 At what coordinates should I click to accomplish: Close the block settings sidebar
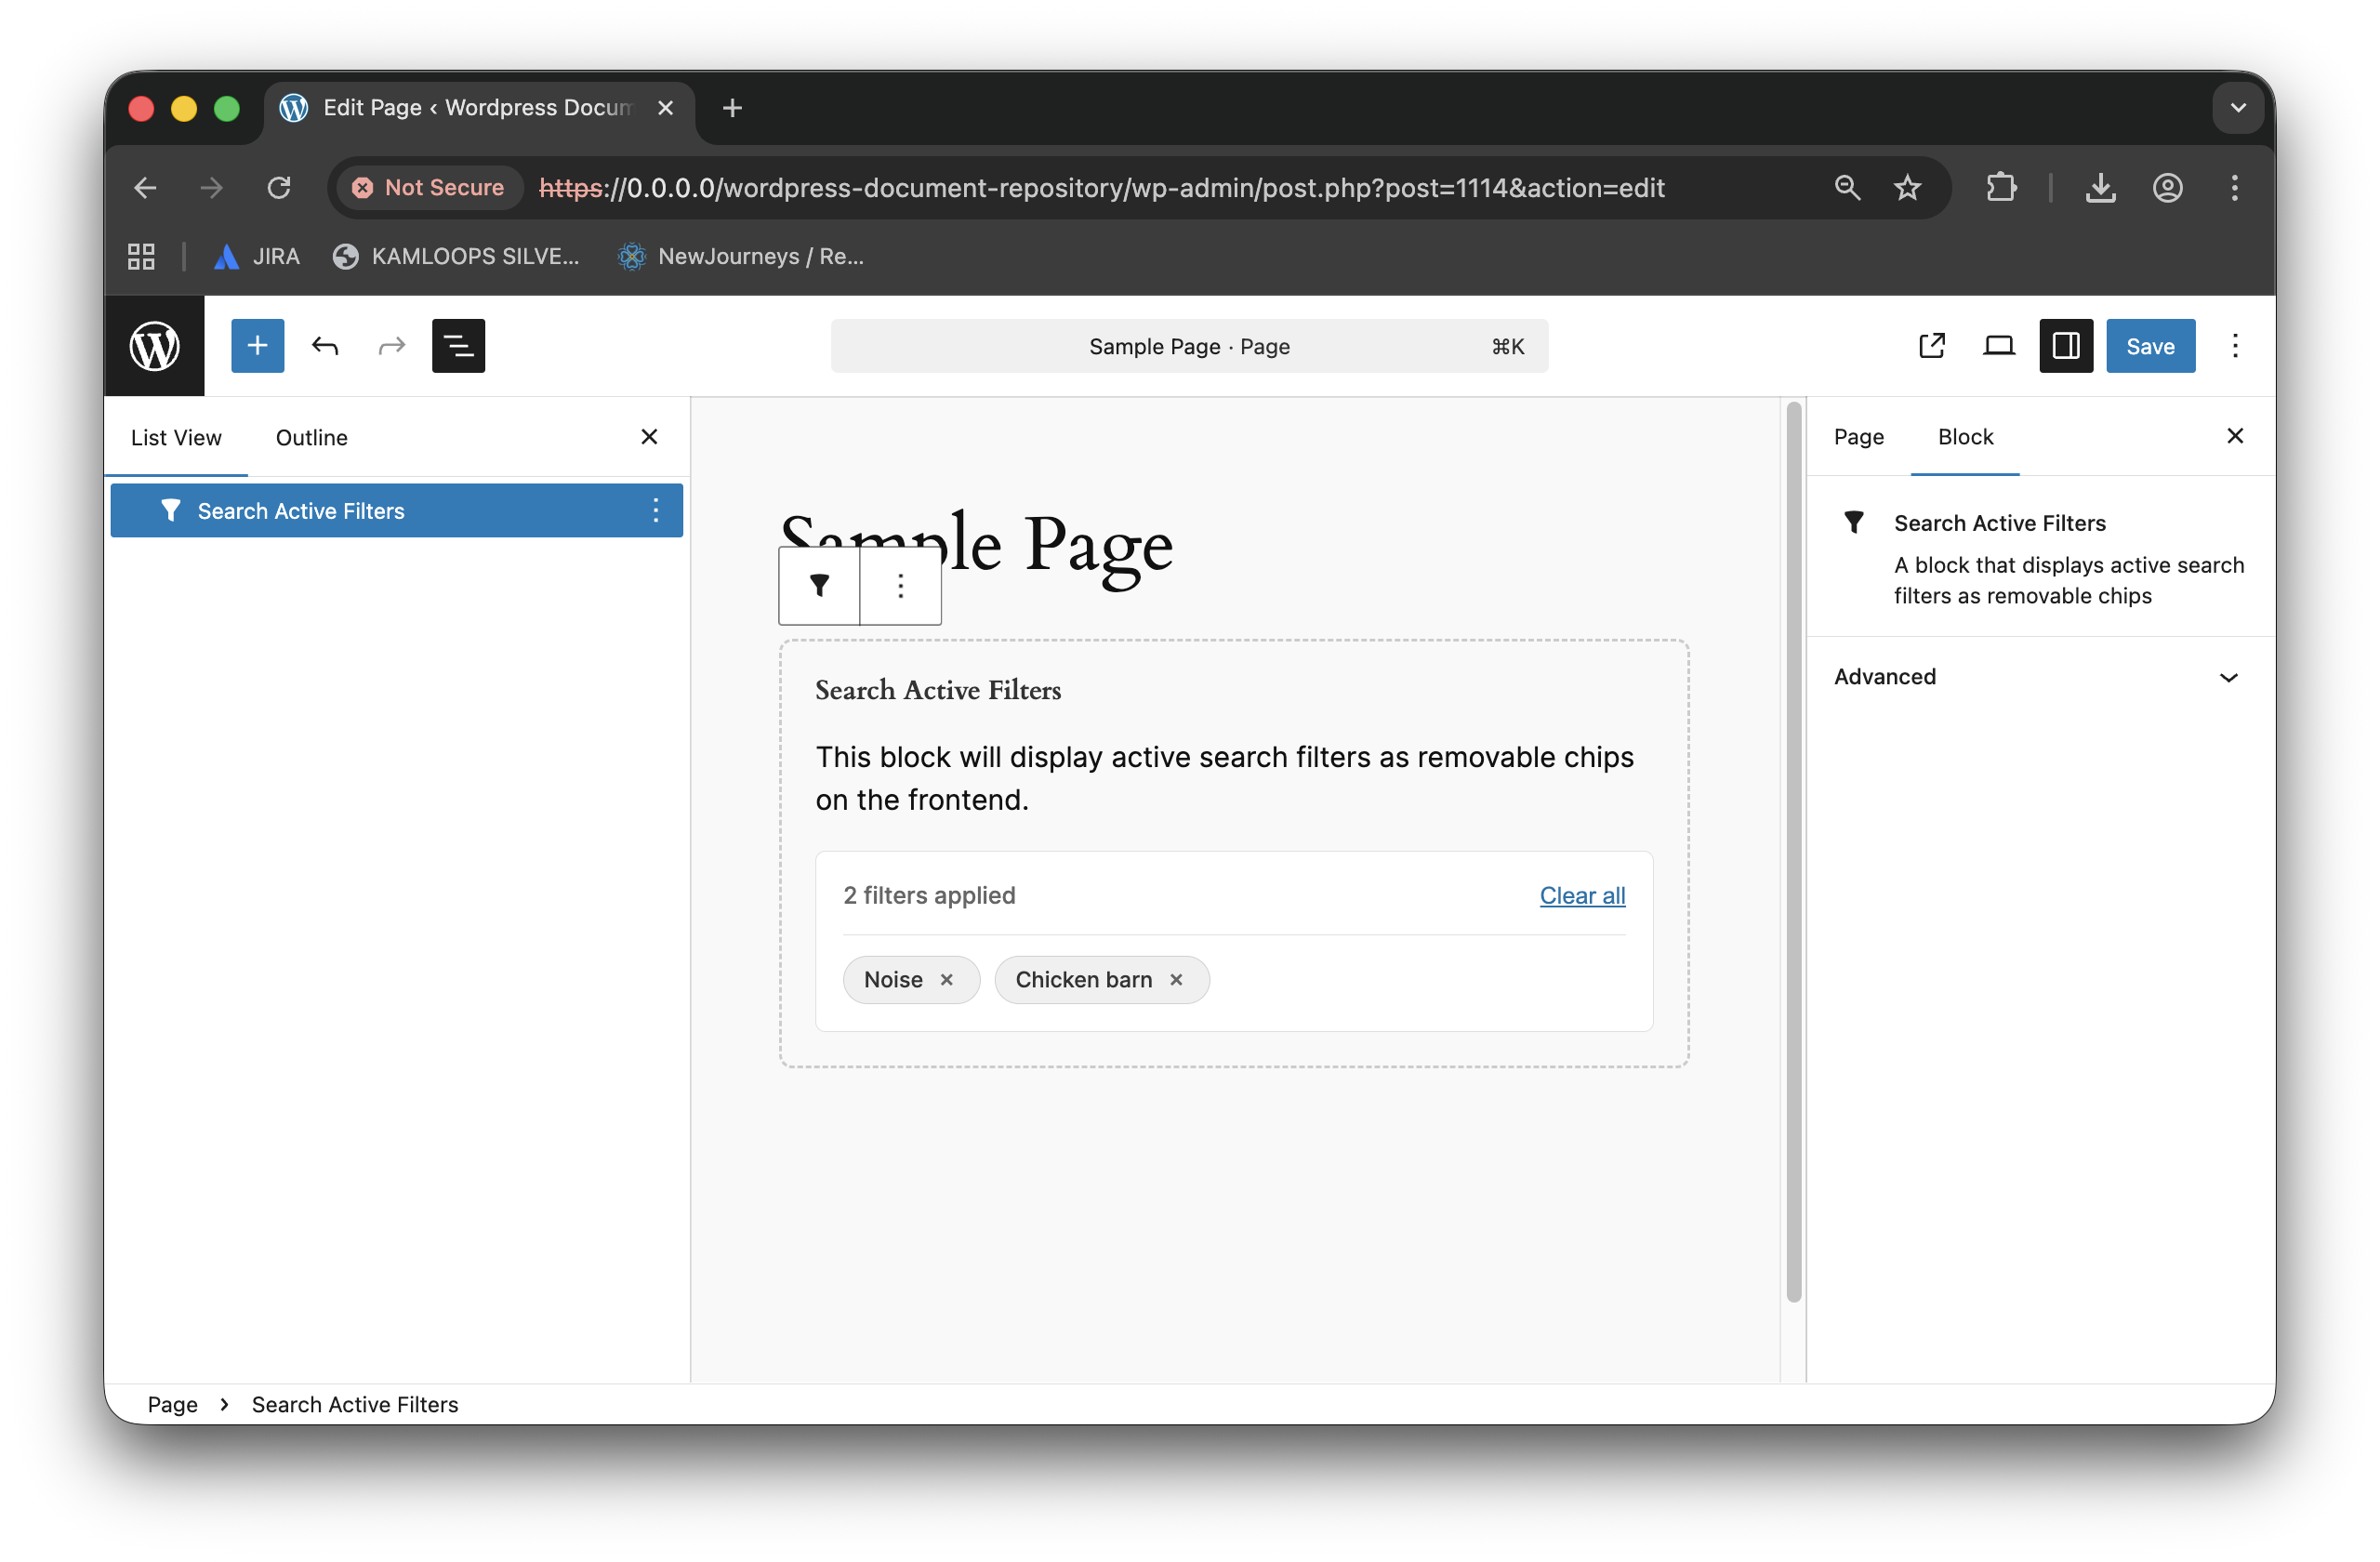(2235, 436)
